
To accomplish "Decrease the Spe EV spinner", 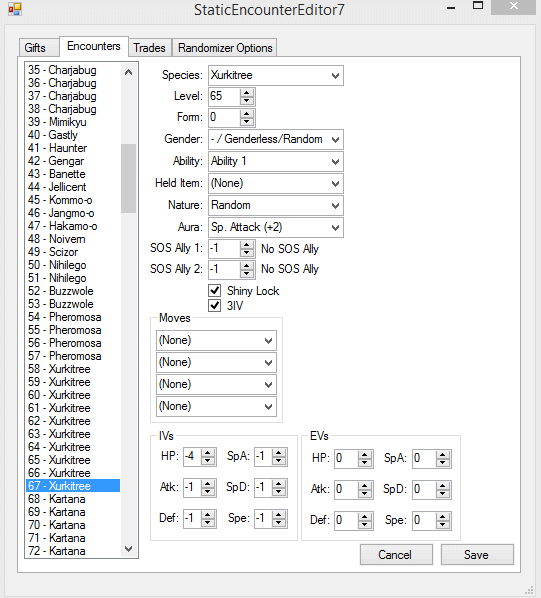I will coord(443,525).
